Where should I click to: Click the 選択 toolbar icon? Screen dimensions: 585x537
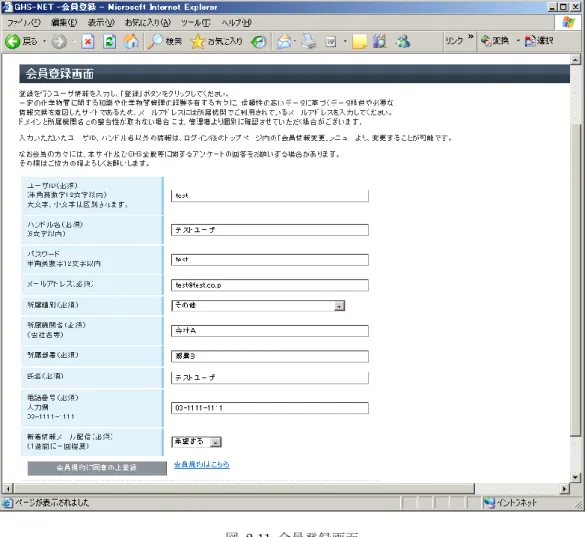(530, 41)
